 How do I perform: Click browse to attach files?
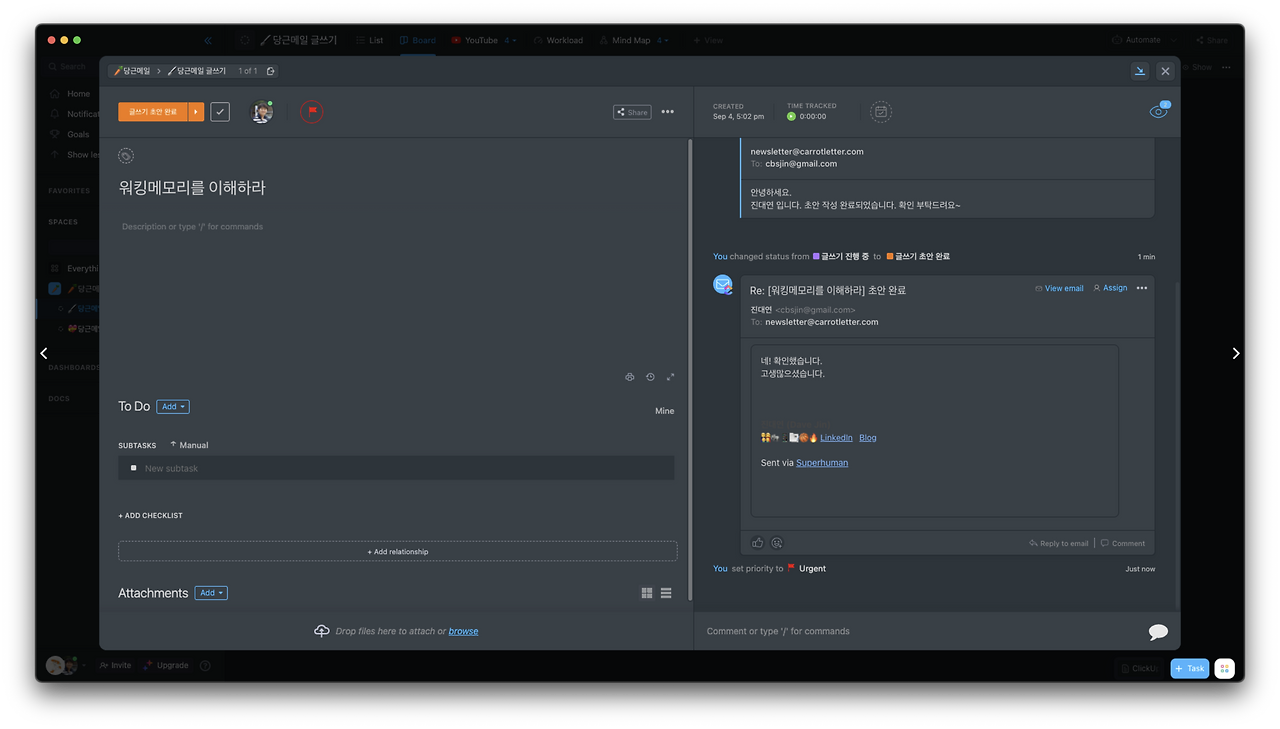tap(463, 632)
